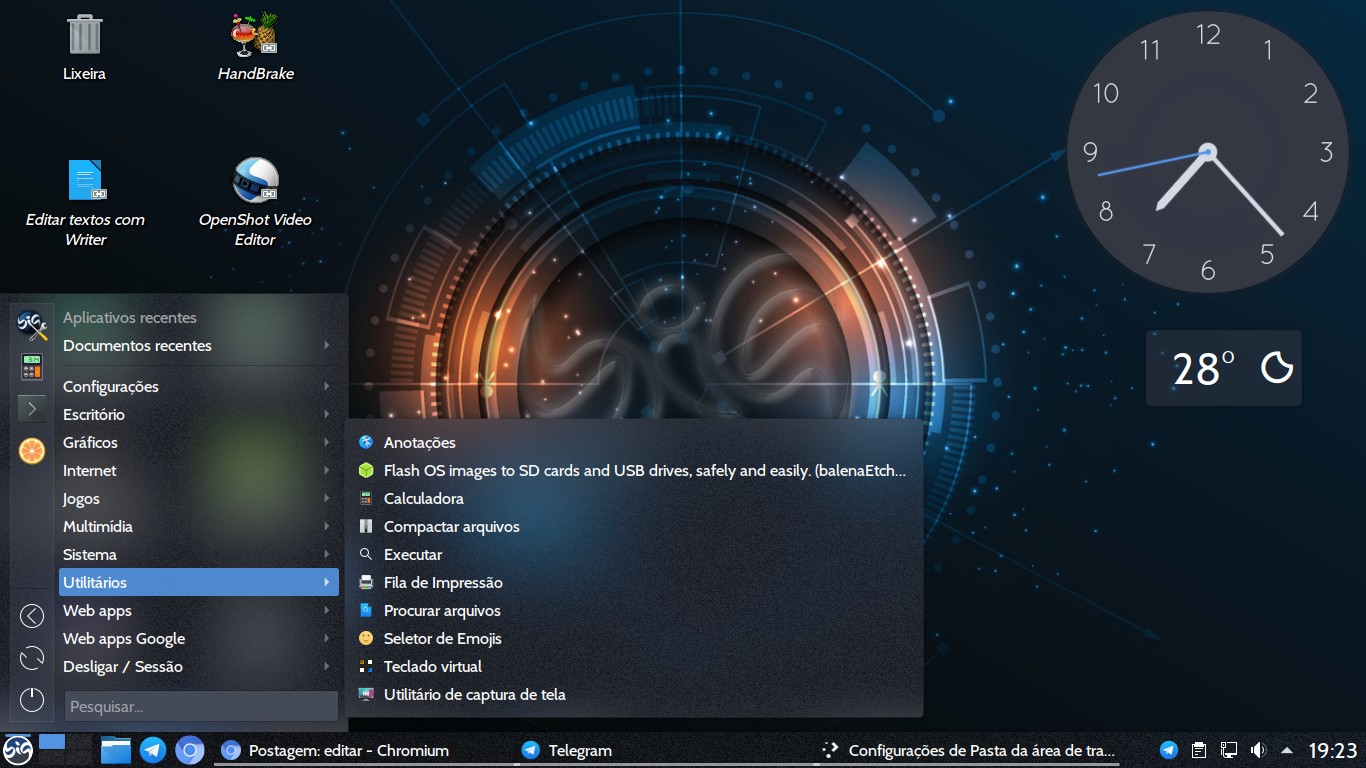Open the Teclado virtual utility
The image size is (1366, 768).
tap(430, 666)
